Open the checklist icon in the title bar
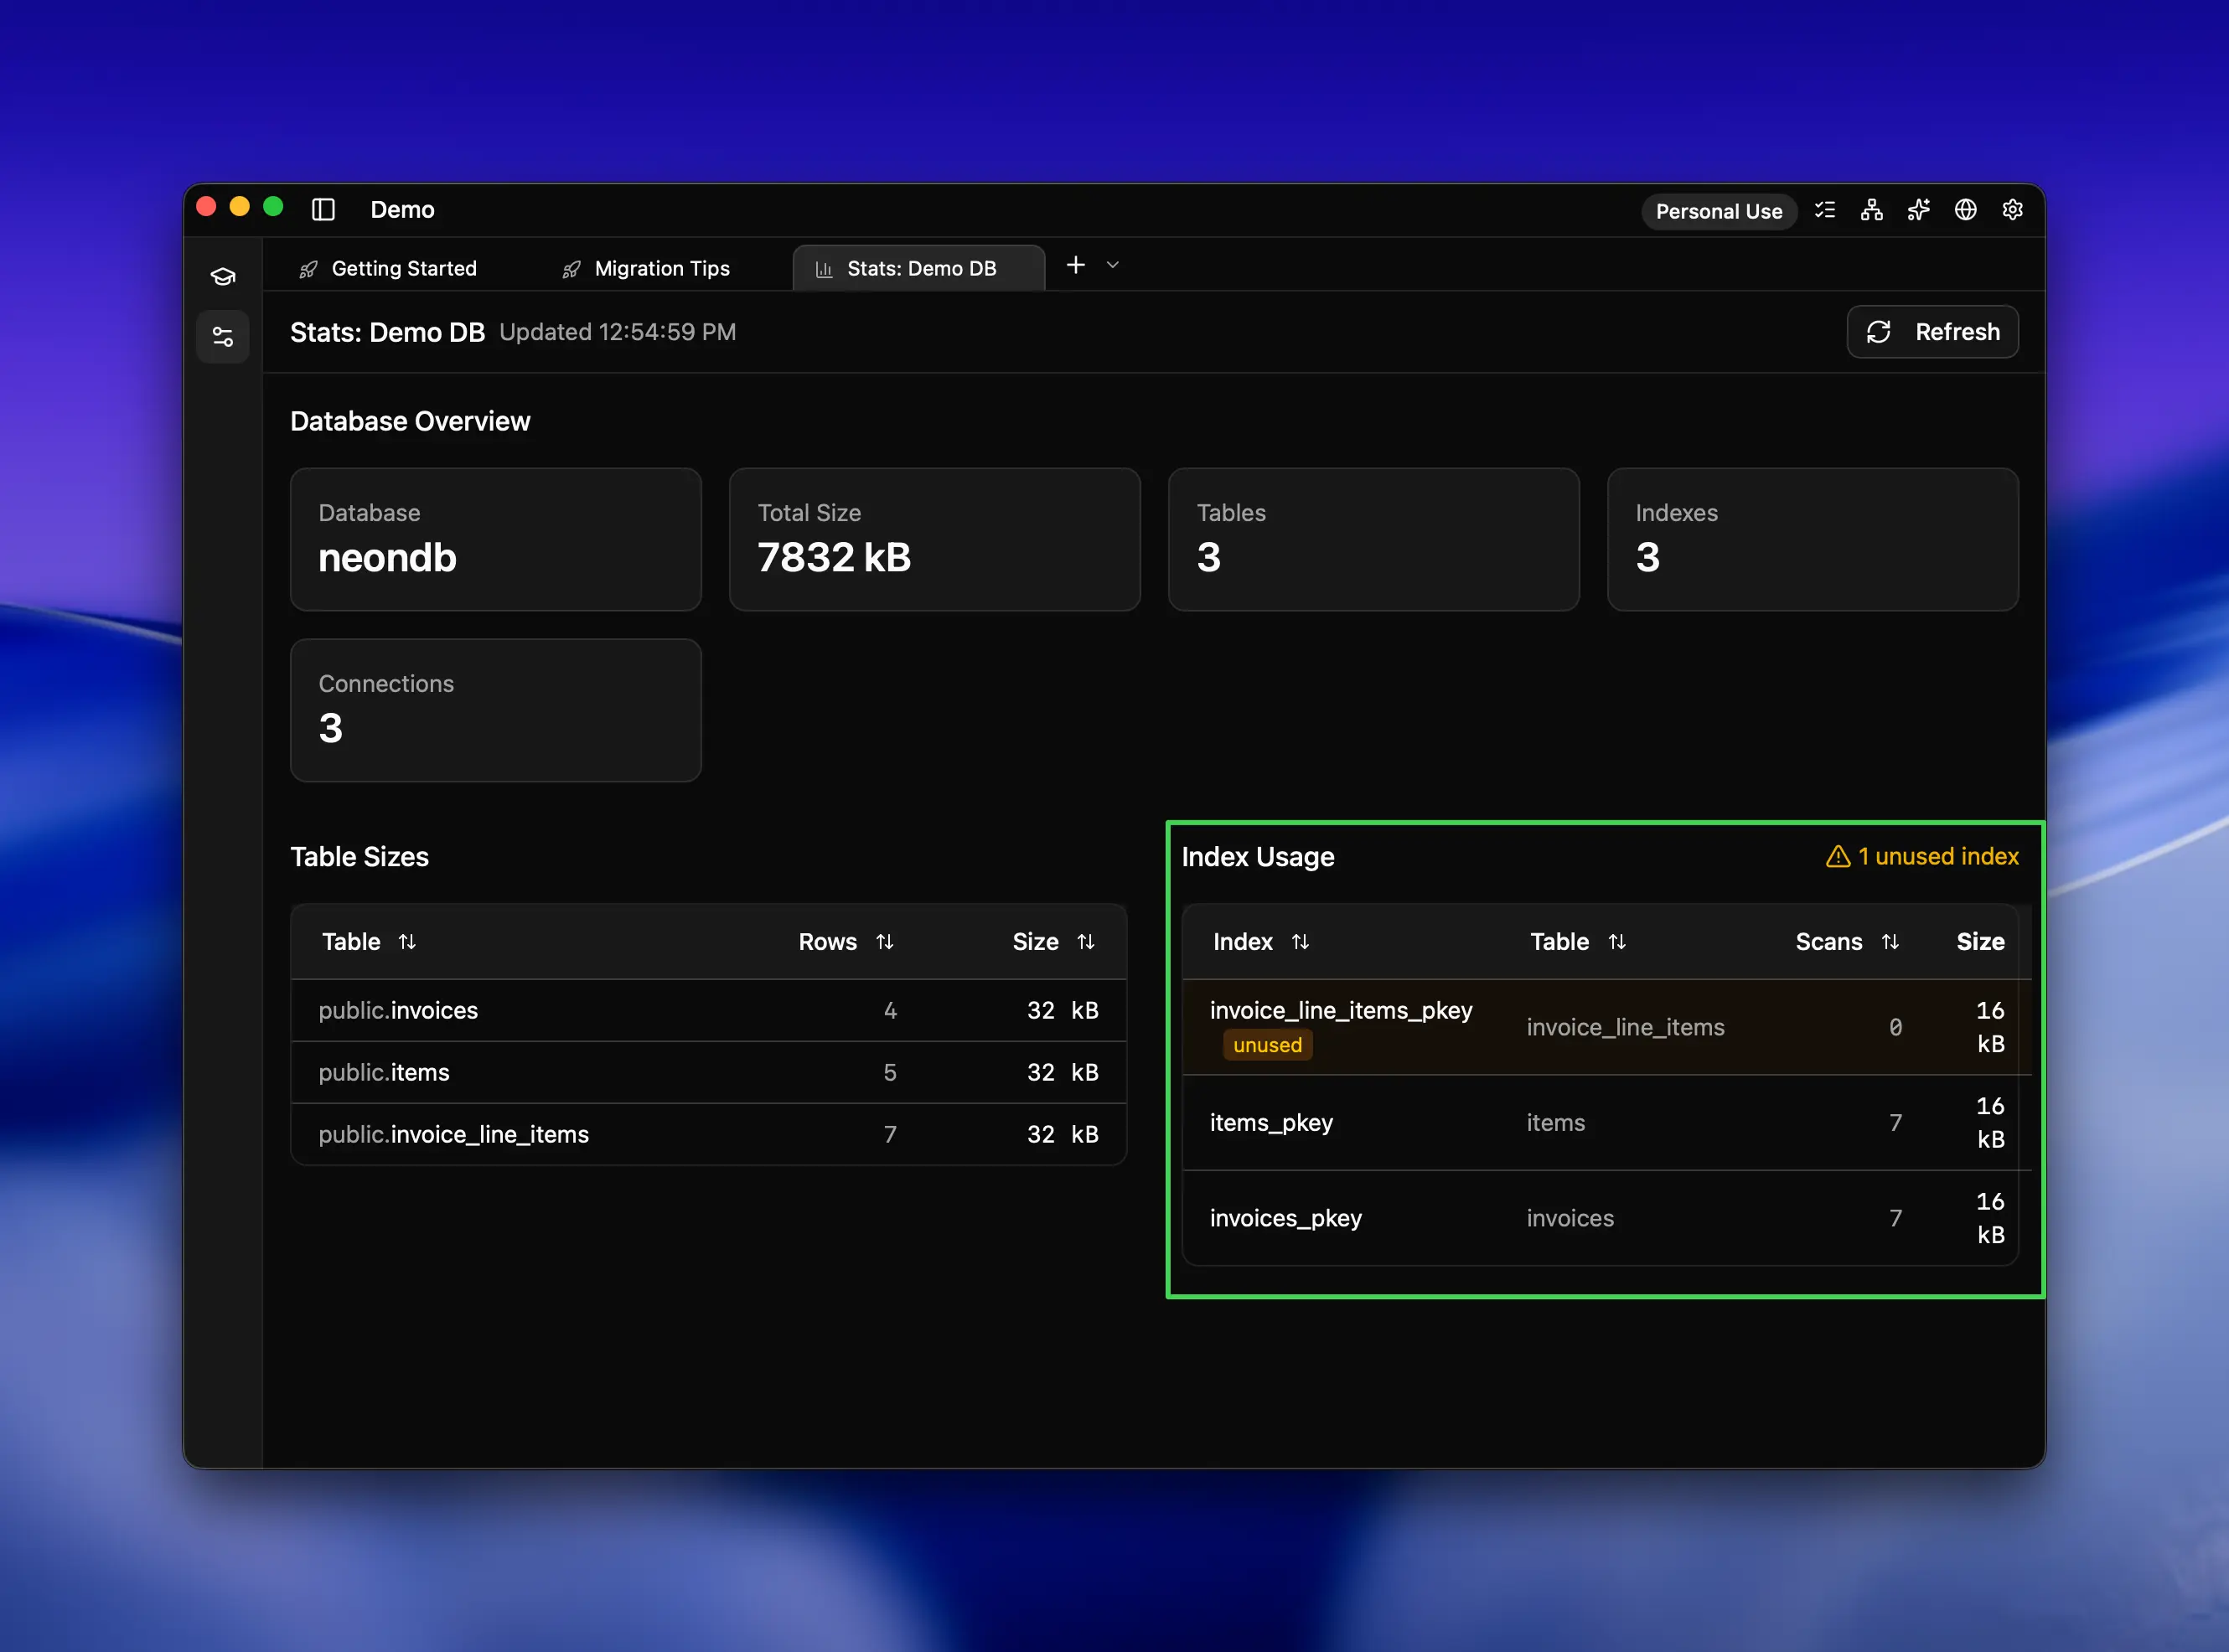 [1825, 210]
